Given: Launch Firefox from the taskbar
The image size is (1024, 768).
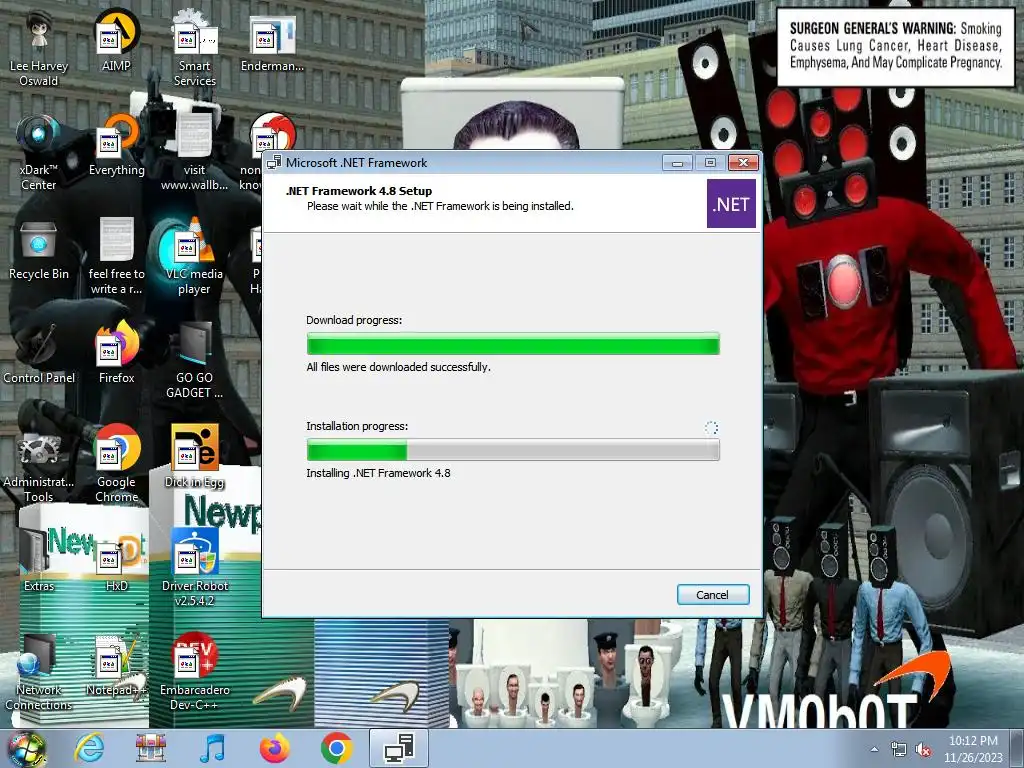Looking at the screenshot, I should tap(274, 748).
